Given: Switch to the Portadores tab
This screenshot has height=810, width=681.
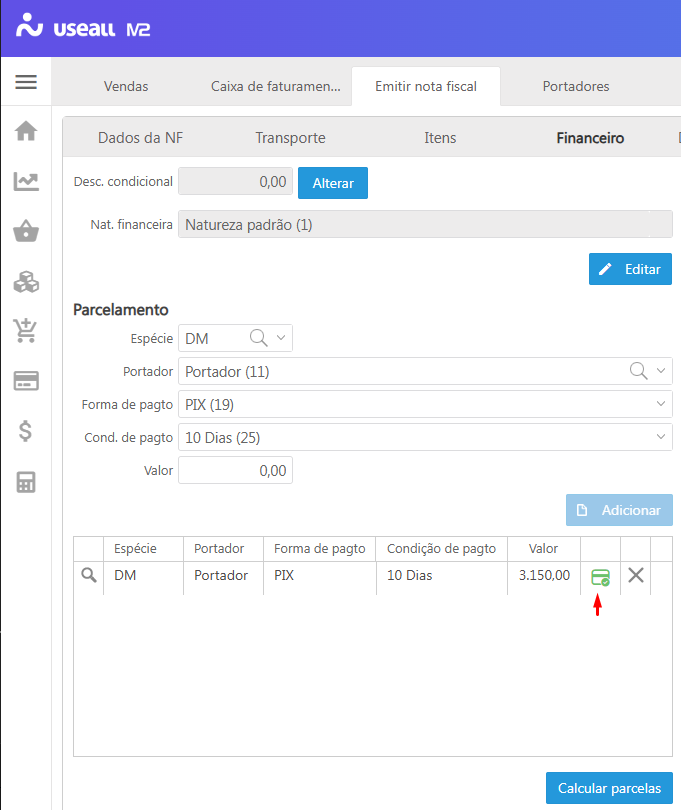Looking at the screenshot, I should tap(576, 86).
